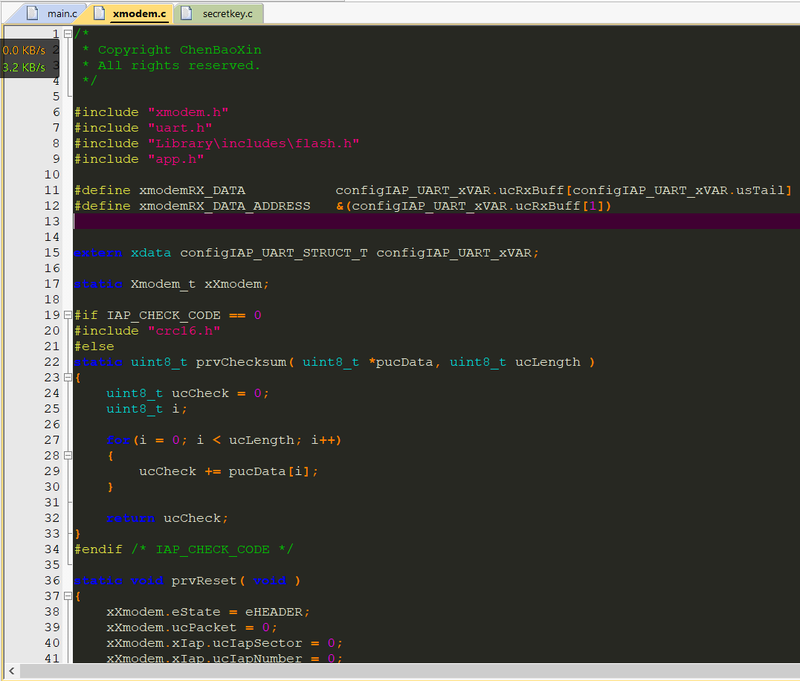Image resolution: width=800 pixels, height=681 pixels.
Task: Collapse the copyright comment fold at line 1
Action: pos(68,34)
